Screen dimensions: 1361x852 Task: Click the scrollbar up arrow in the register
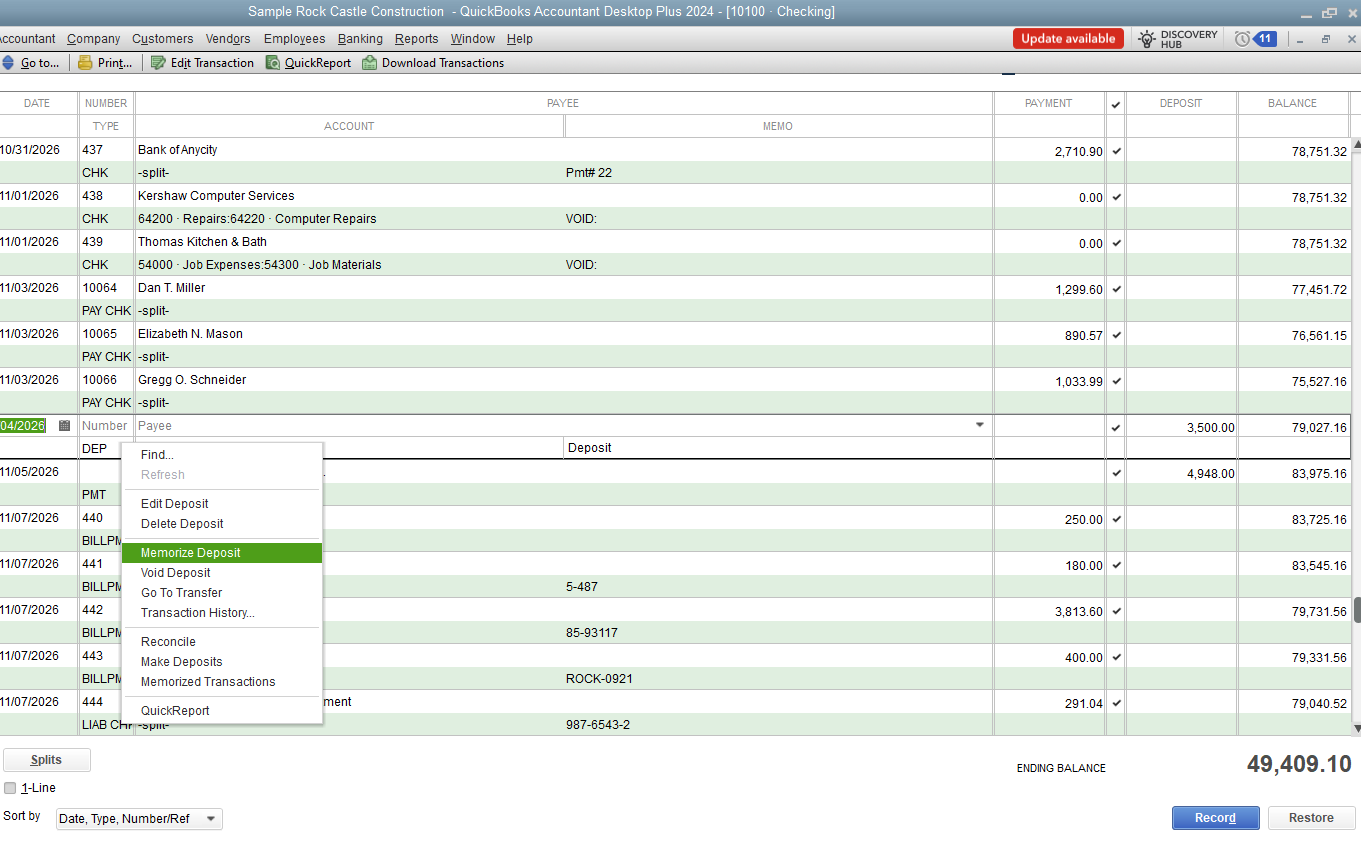(1356, 146)
